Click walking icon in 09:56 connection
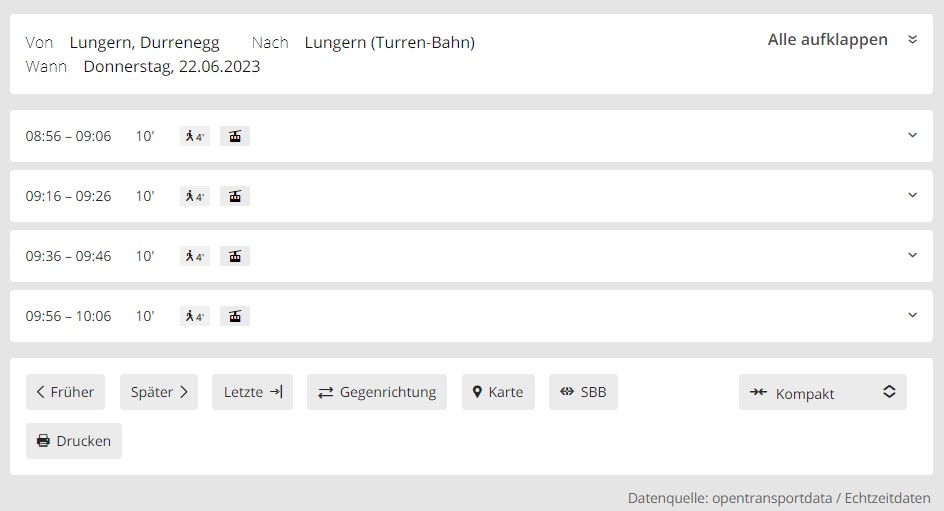This screenshot has width=944, height=511. (x=195, y=316)
